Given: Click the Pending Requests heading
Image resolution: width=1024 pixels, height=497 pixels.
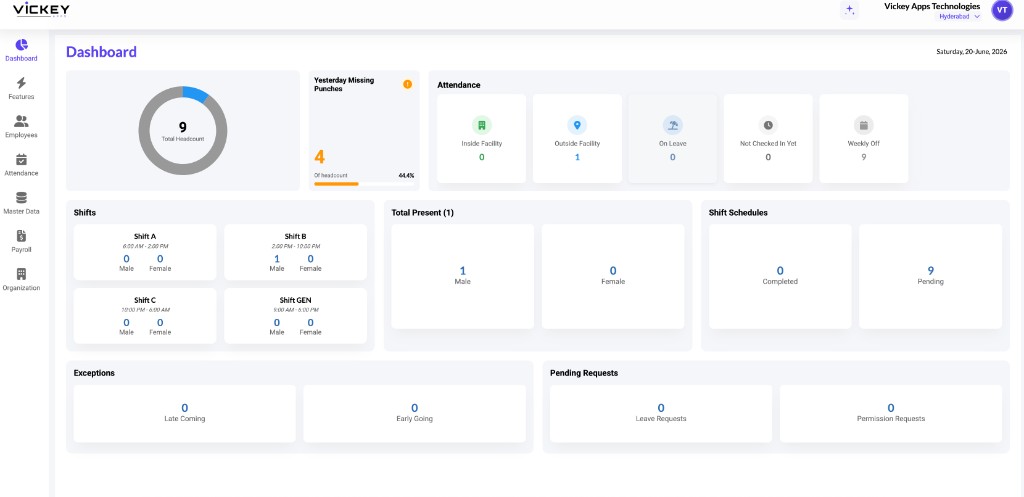Looking at the screenshot, I should click(584, 373).
